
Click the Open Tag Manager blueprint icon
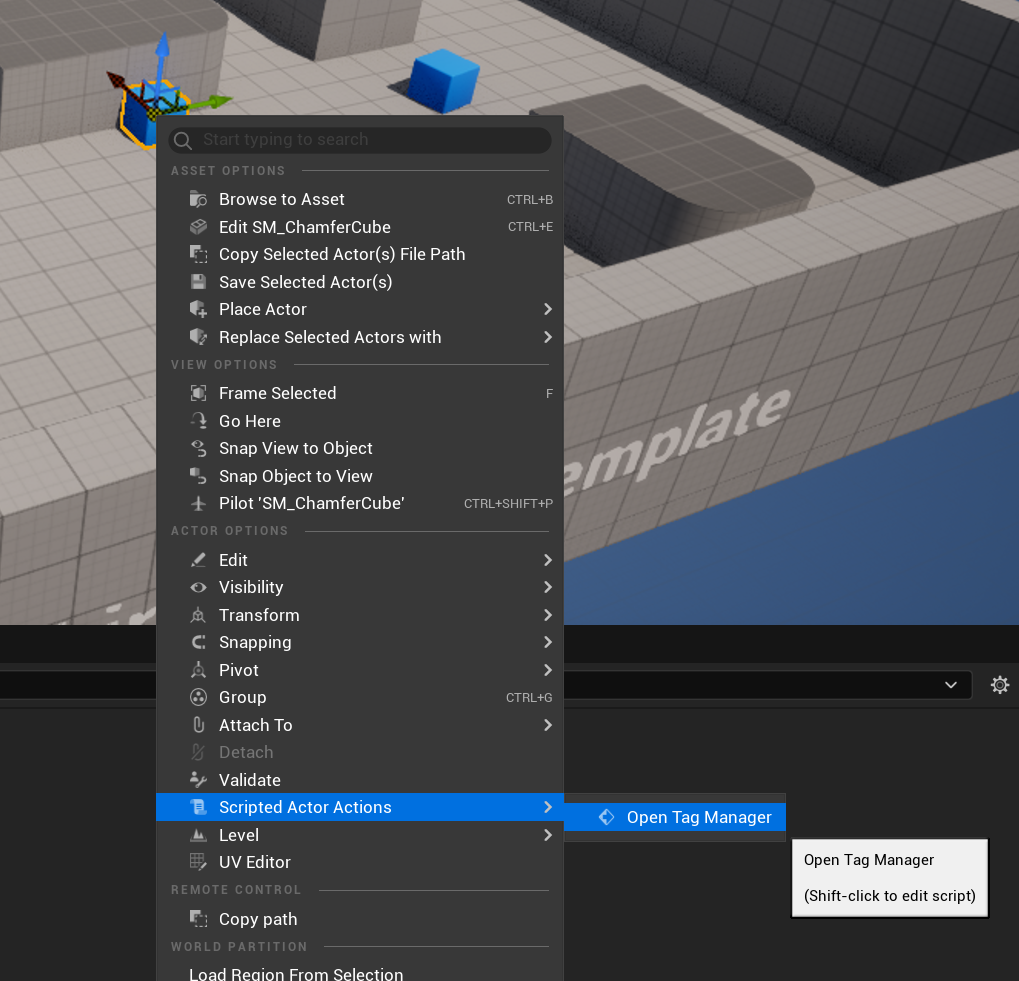point(606,817)
